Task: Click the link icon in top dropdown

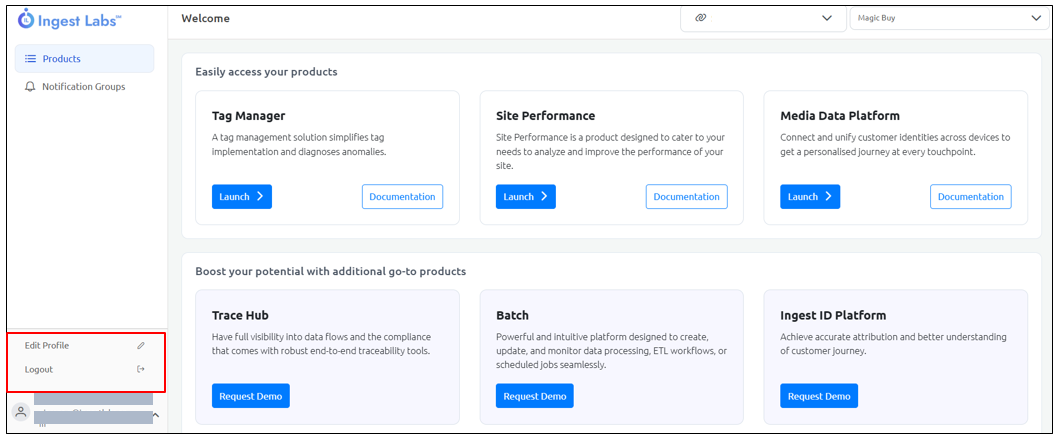Action: coord(701,18)
